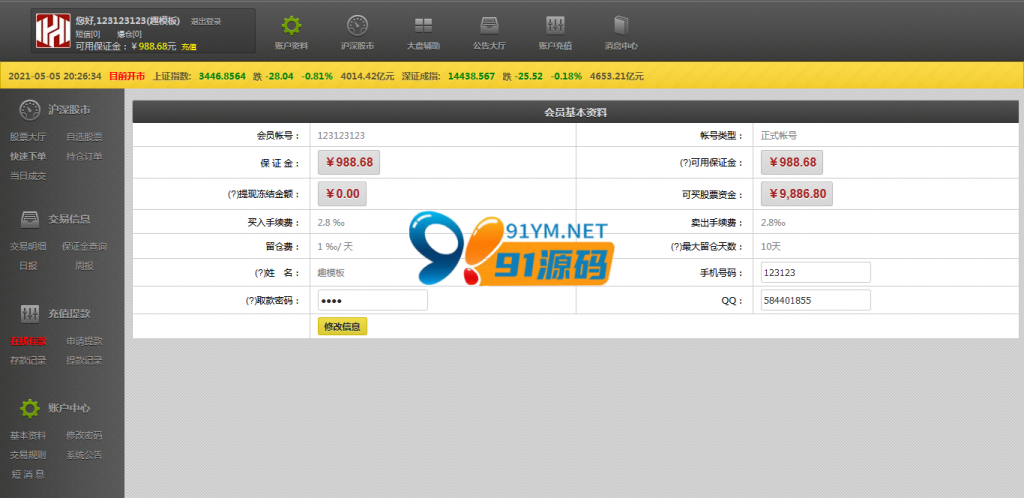
Task: Open 短消息 in sidebar
Action: pyautogui.click(x=28, y=475)
